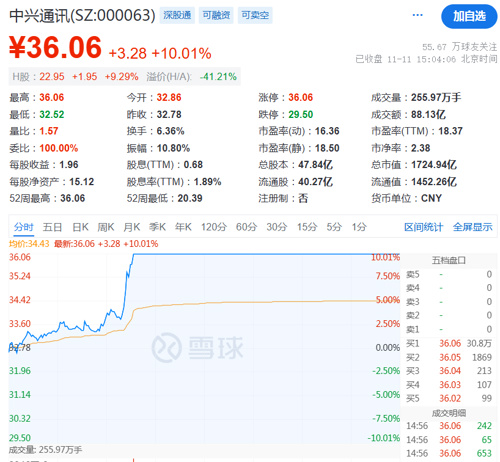Open the 15分 chart tab

(307, 227)
